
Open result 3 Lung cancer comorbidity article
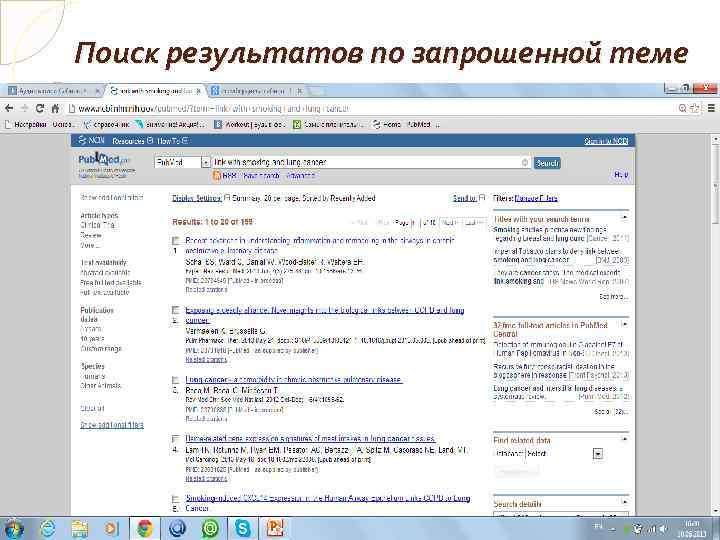click(x=294, y=380)
